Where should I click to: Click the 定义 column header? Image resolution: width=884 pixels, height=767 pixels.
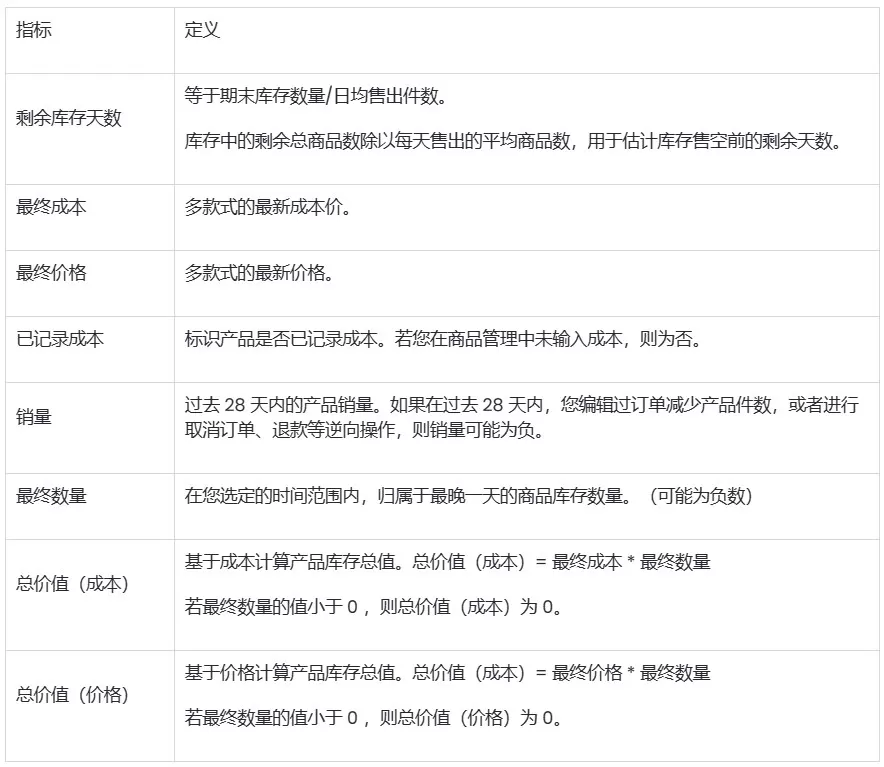coord(198,31)
